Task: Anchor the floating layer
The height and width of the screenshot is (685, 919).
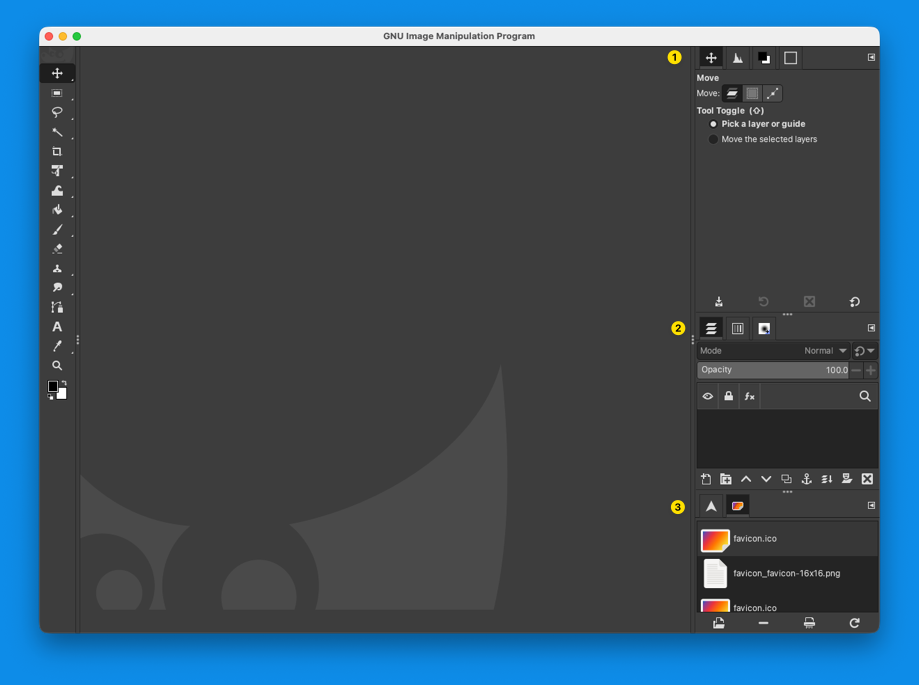Action: [806, 478]
